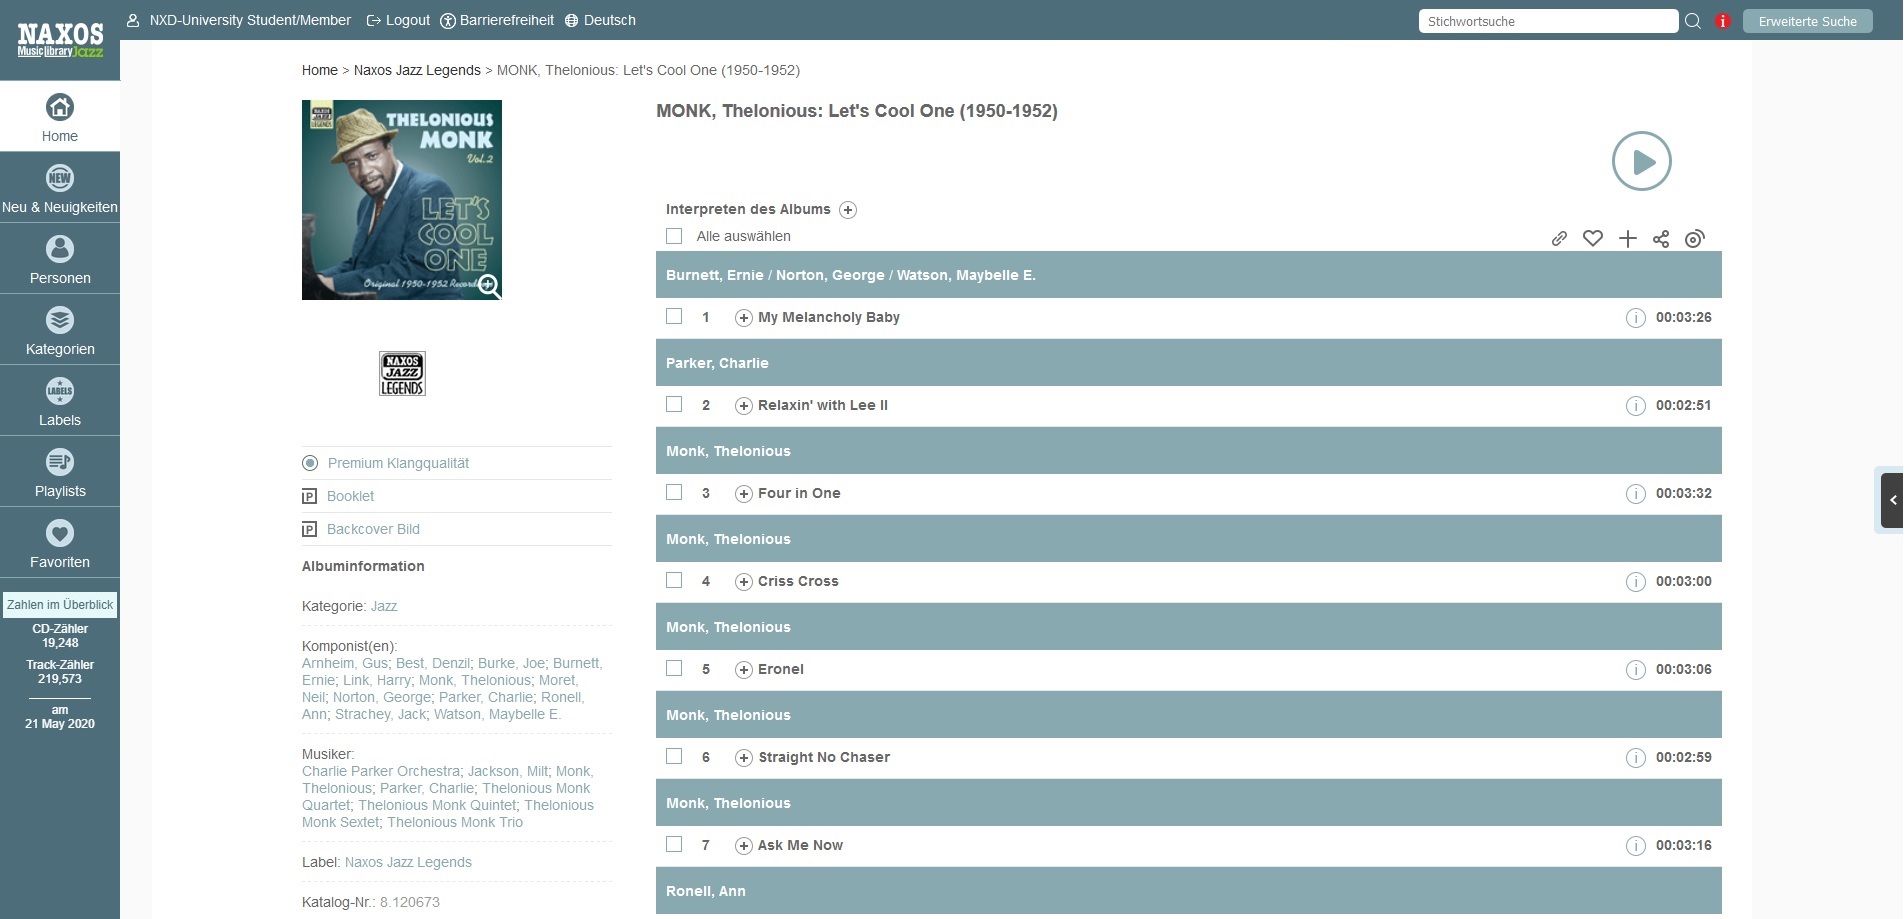Click in the Stichwortsuche search field
This screenshot has width=1904, height=919.
click(x=1546, y=21)
